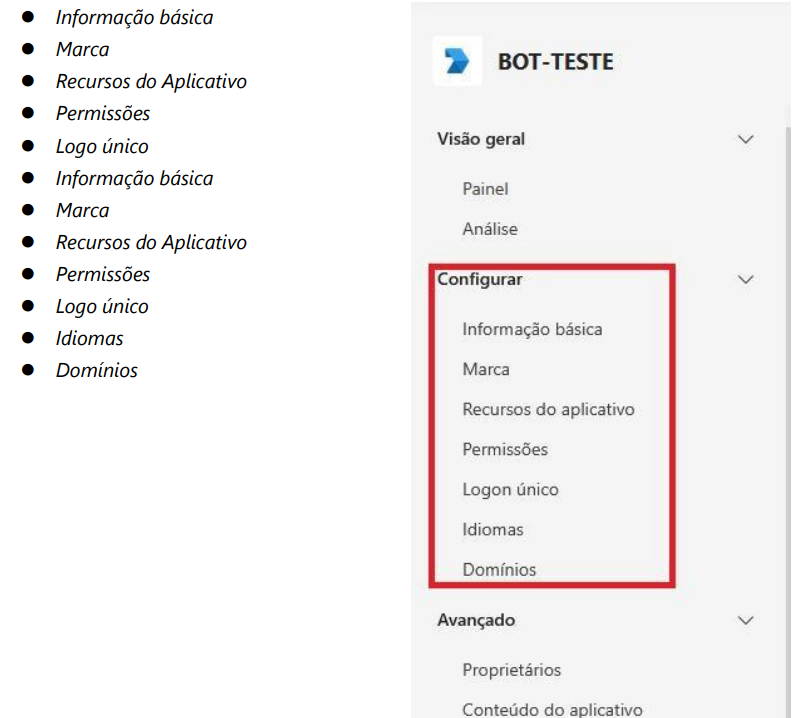Open Recursos do aplicativo in the sidebar
Screen dimensions: 792x718
(x=548, y=409)
